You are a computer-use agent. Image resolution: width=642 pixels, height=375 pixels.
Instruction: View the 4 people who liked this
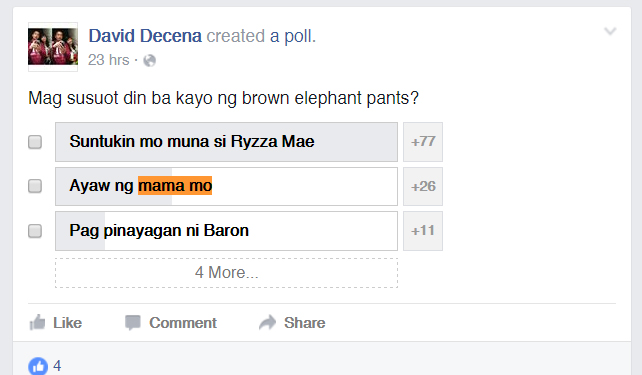point(57,366)
